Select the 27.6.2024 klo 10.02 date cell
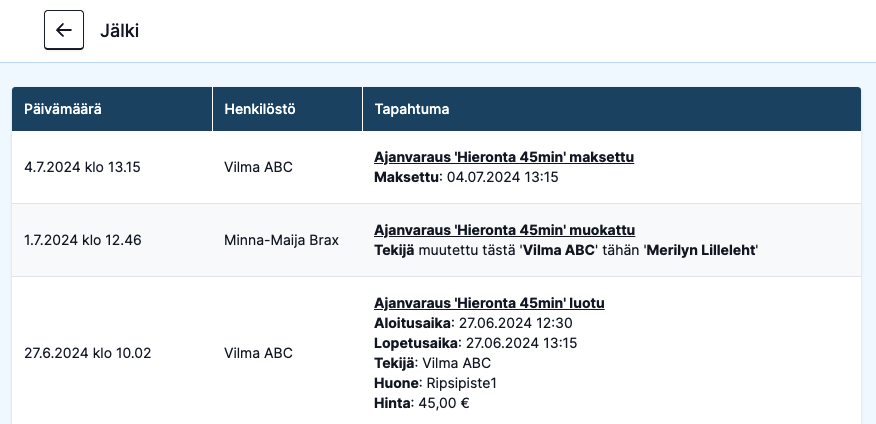876x424 pixels. tap(88, 353)
